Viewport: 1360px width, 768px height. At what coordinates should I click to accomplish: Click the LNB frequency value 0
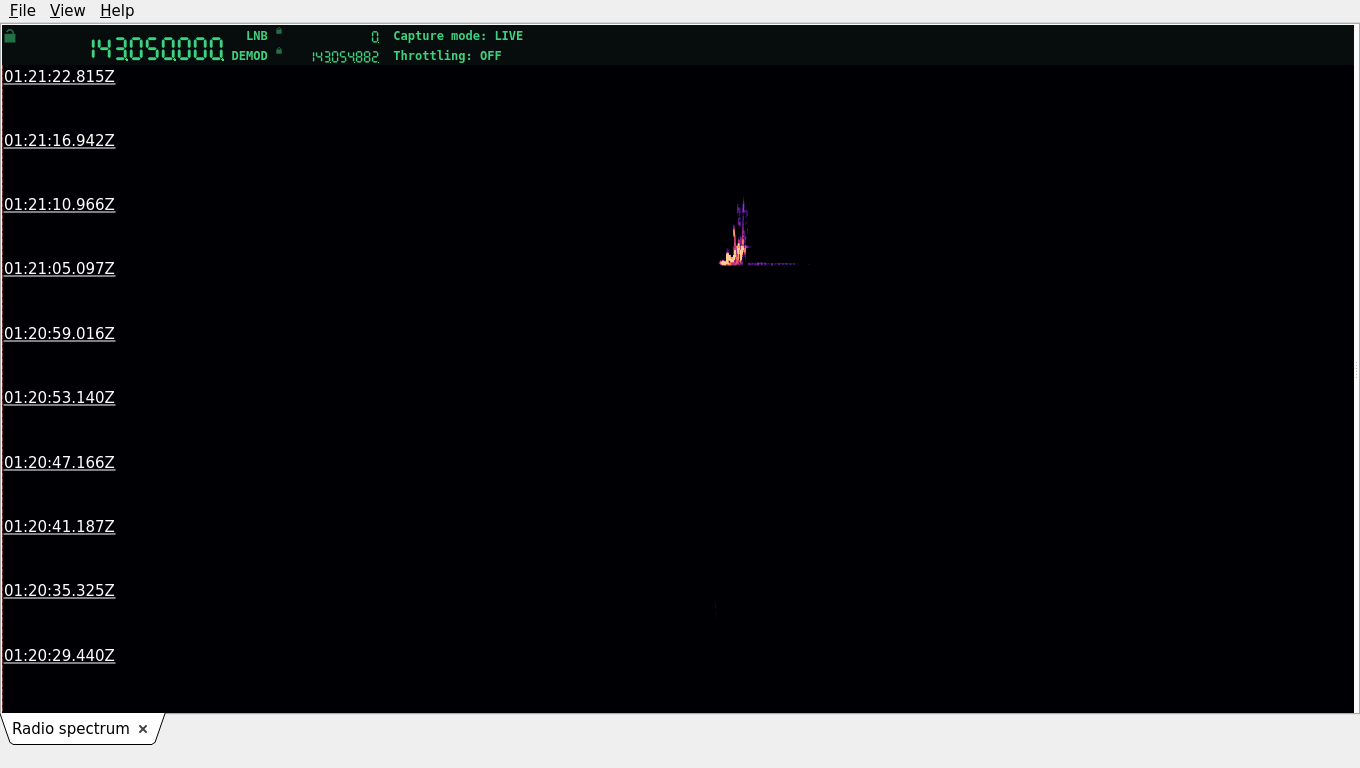point(375,37)
